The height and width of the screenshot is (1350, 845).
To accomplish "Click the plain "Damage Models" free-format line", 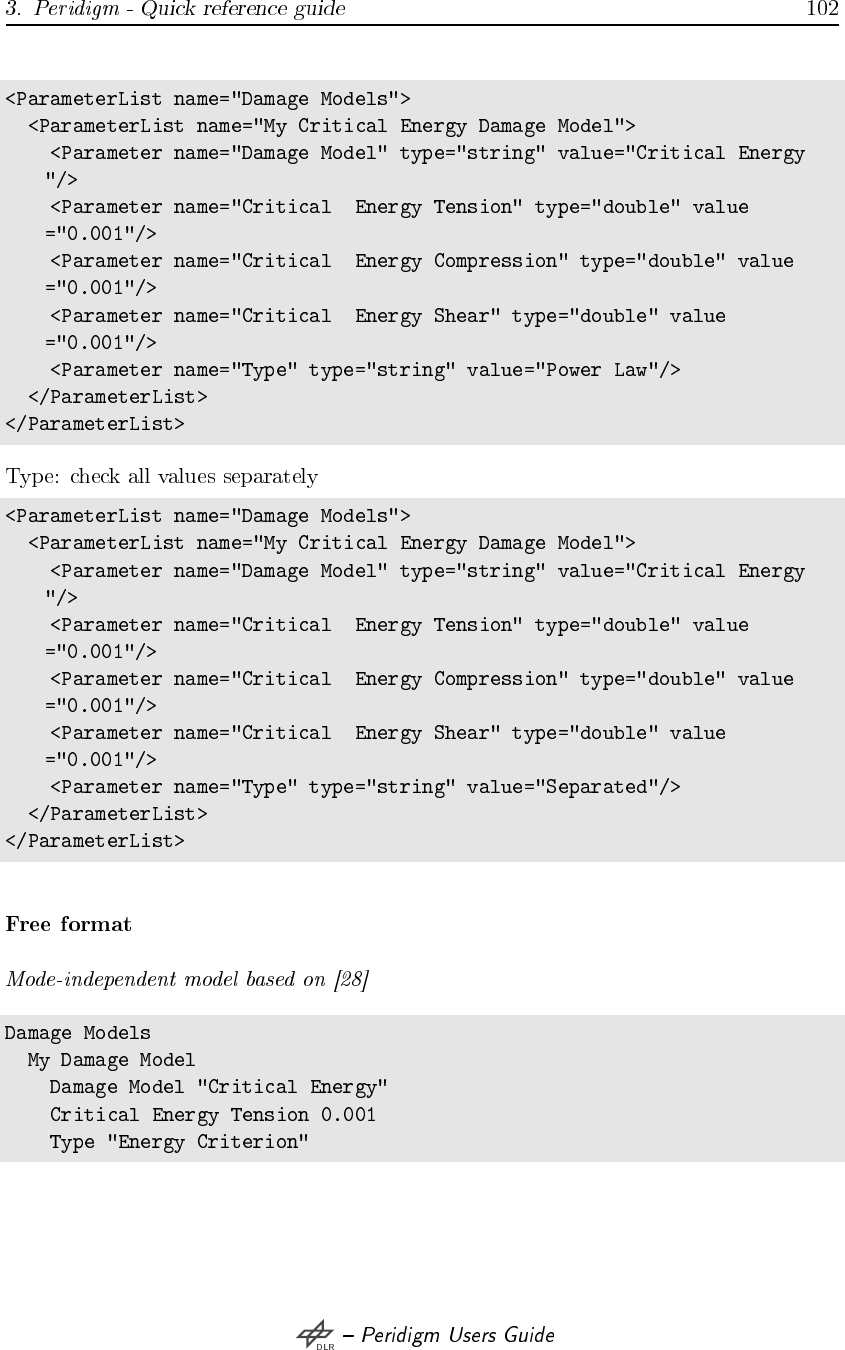I will pyautogui.click(x=78, y=1033).
